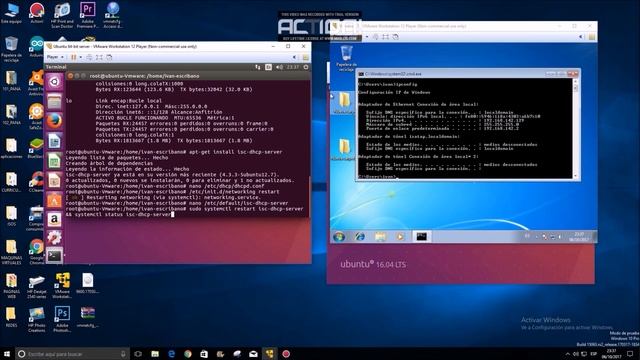This screenshot has height=360, width=640.
Task: Open PAGINAS WEB folder on desktop
Action: [x=11, y=286]
